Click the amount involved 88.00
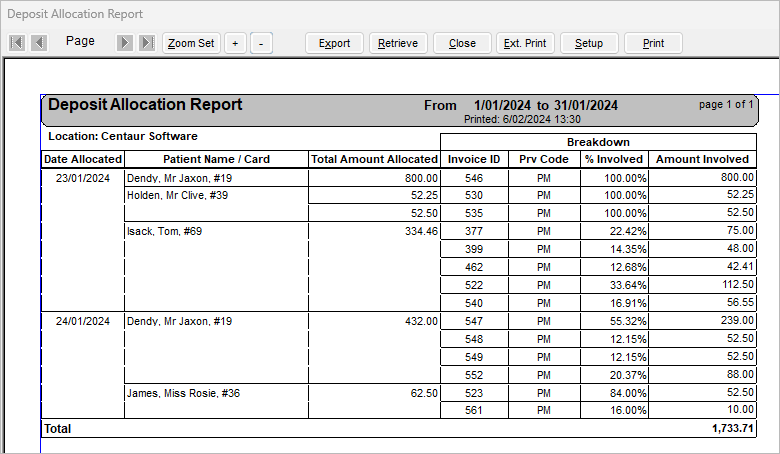Viewport: 780px width, 454px height. pos(741,374)
